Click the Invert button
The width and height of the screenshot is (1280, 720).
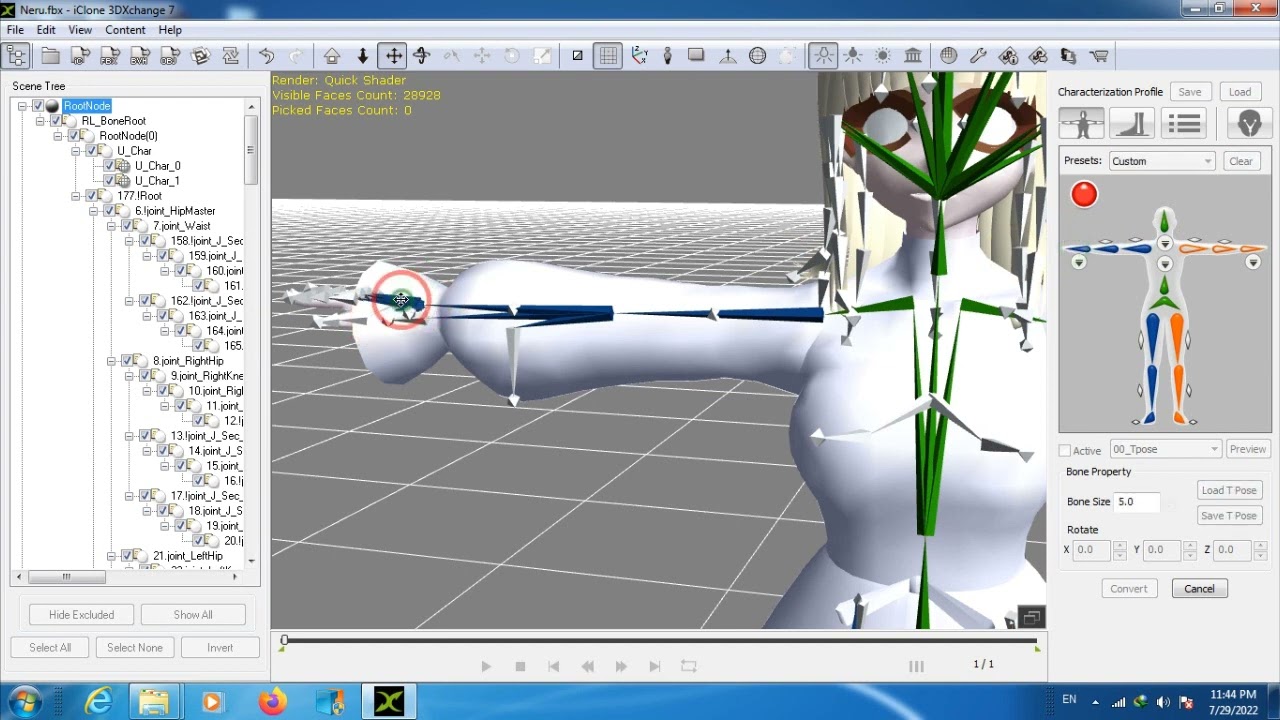coord(220,648)
